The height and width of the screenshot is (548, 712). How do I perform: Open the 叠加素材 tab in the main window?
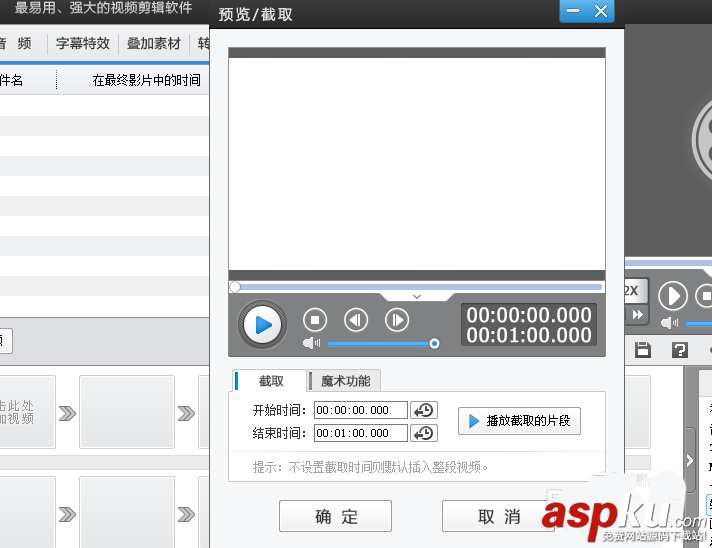pyautogui.click(x=153, y=44)
